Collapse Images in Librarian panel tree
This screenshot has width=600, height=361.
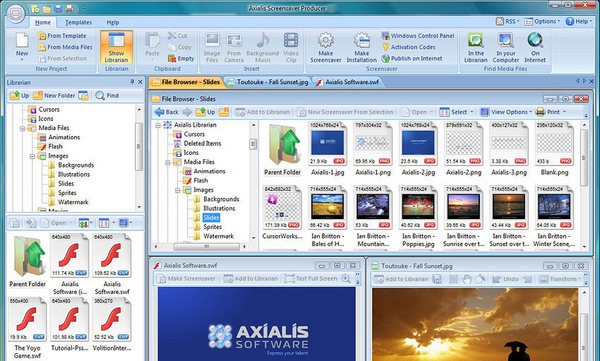pos(32,156)
